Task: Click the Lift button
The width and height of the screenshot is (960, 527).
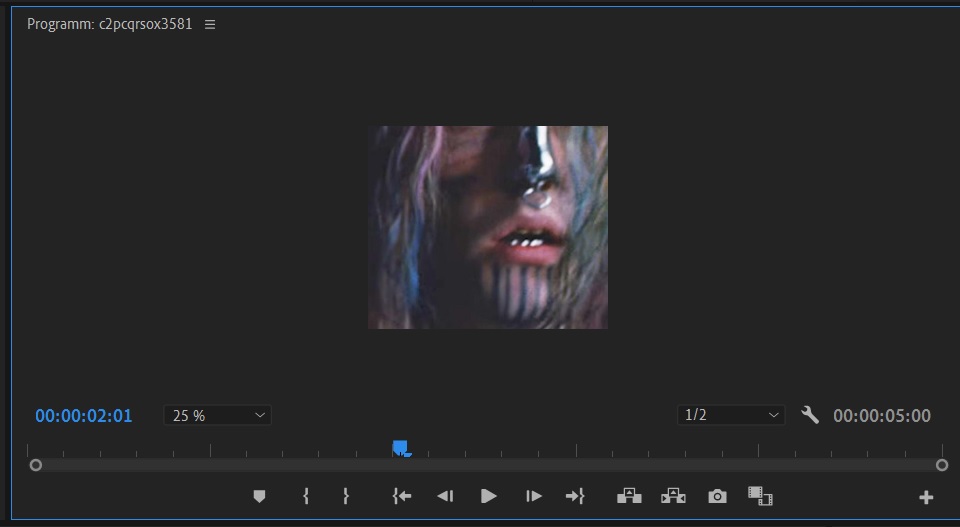Action: click(629, 496)
